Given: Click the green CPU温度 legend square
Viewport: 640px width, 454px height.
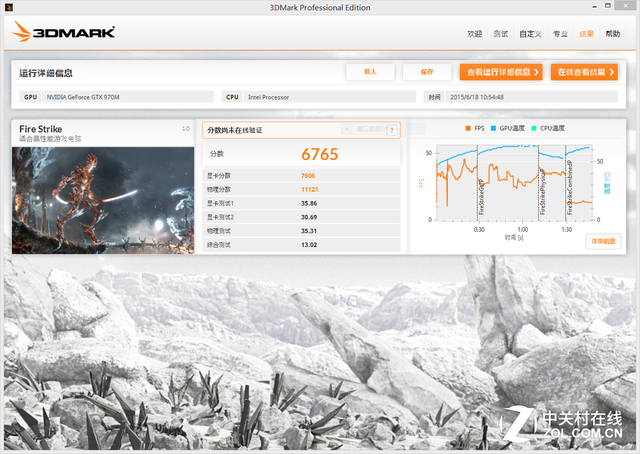Looking at the screenshot, I should point(534,128).
